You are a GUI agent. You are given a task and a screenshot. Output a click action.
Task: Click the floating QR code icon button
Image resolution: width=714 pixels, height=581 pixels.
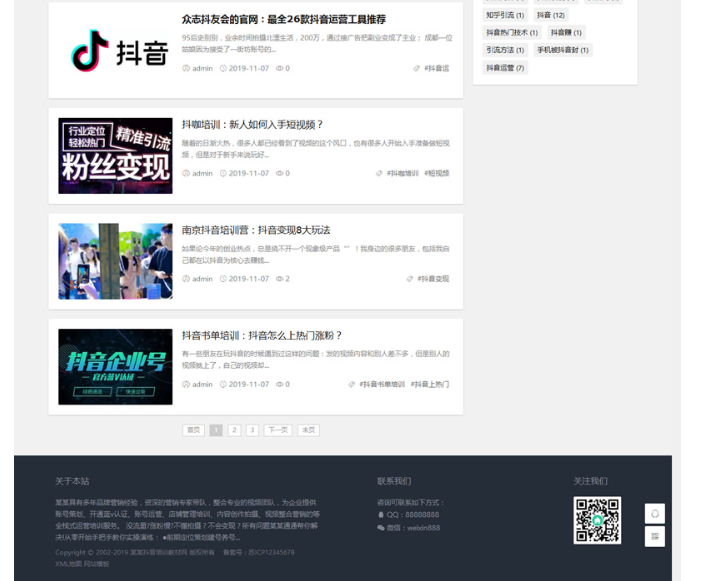pyautogui.click(x=655, y=537)
